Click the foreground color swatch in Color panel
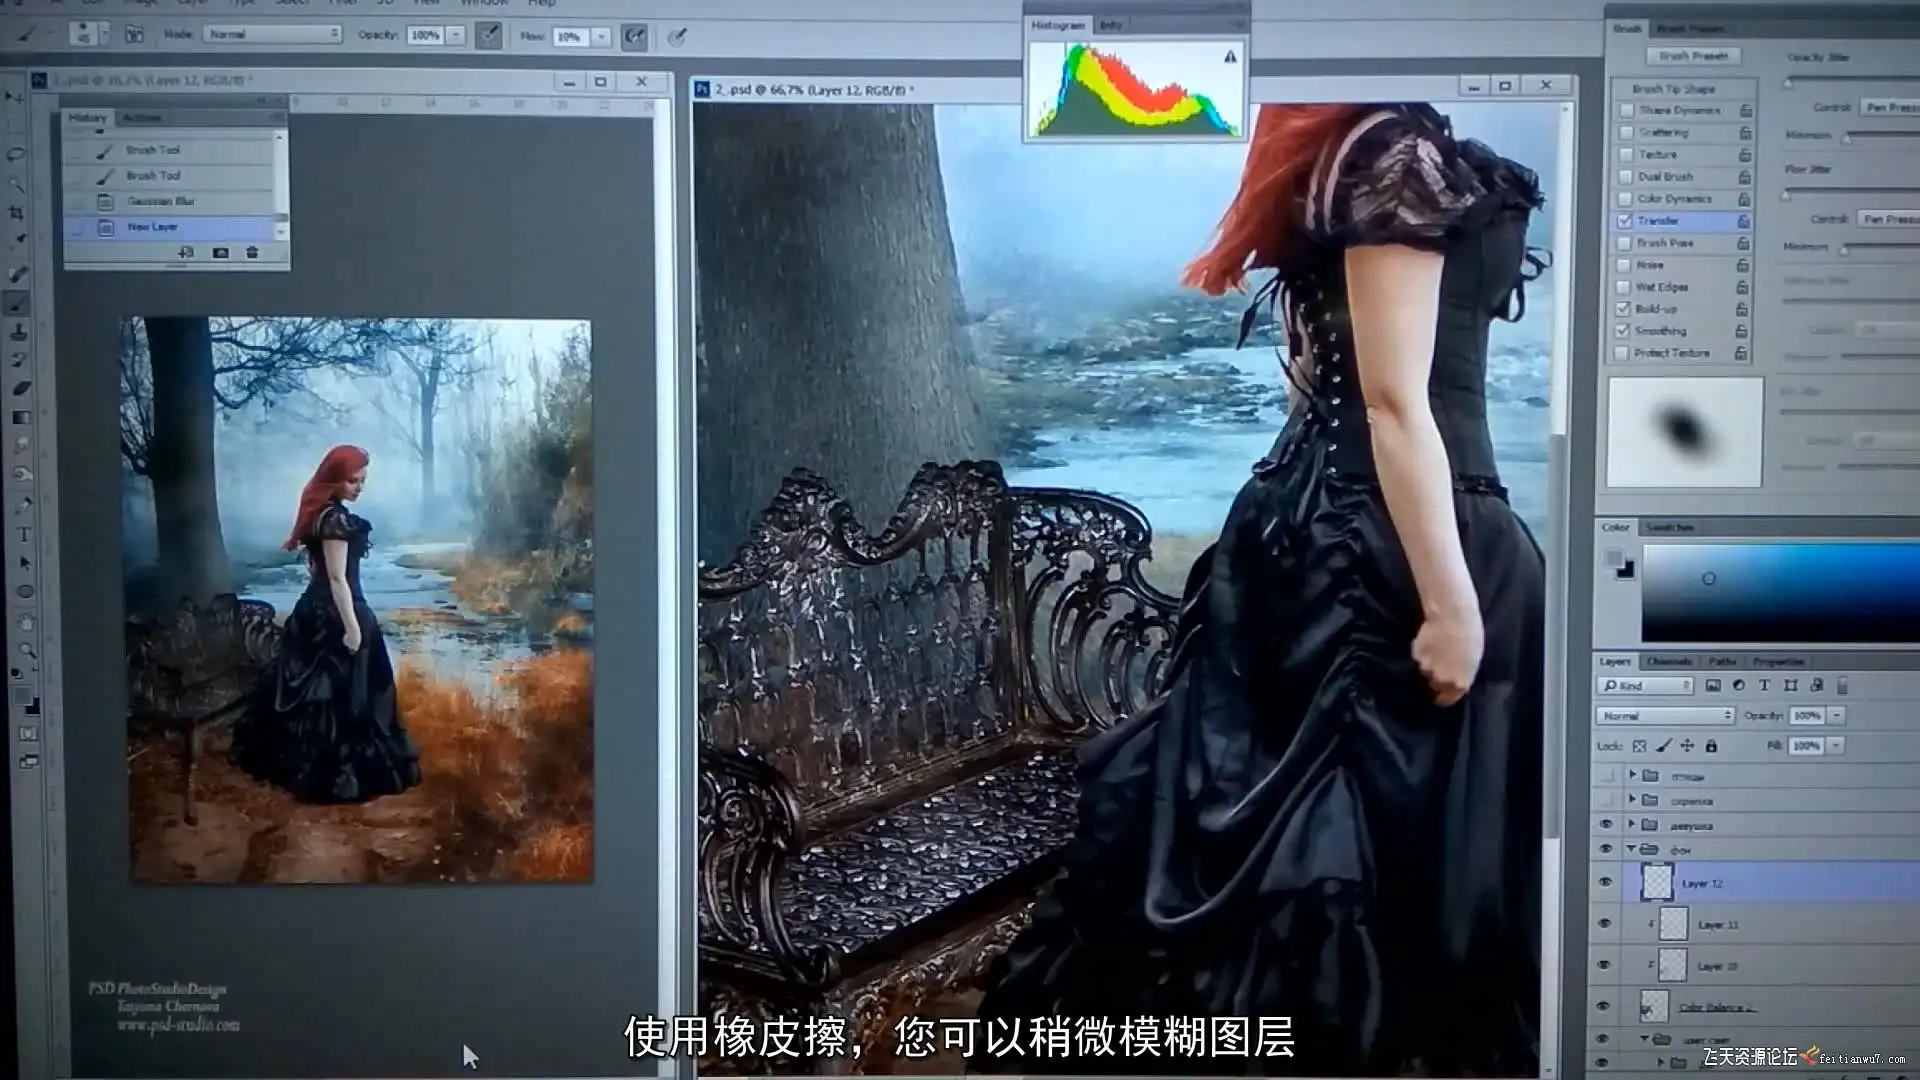The image size is (1920, 1080). [x=1614, y=557]
